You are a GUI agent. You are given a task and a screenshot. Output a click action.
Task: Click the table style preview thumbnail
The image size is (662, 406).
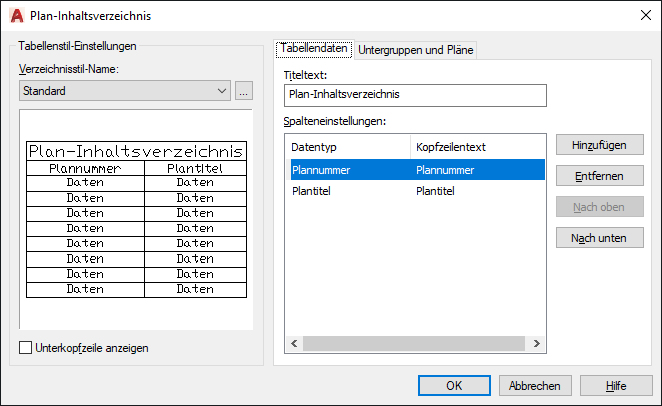[136, 220]
